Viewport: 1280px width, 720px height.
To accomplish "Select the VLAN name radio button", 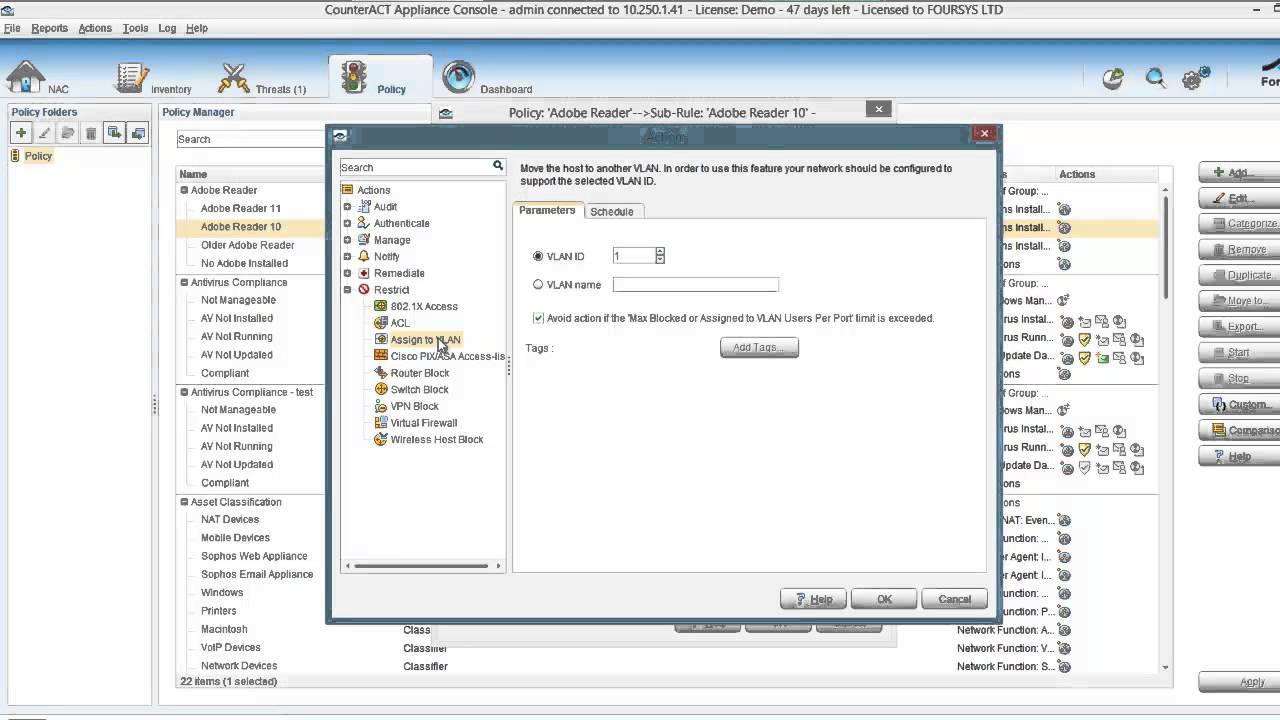I will pos(538,285).
